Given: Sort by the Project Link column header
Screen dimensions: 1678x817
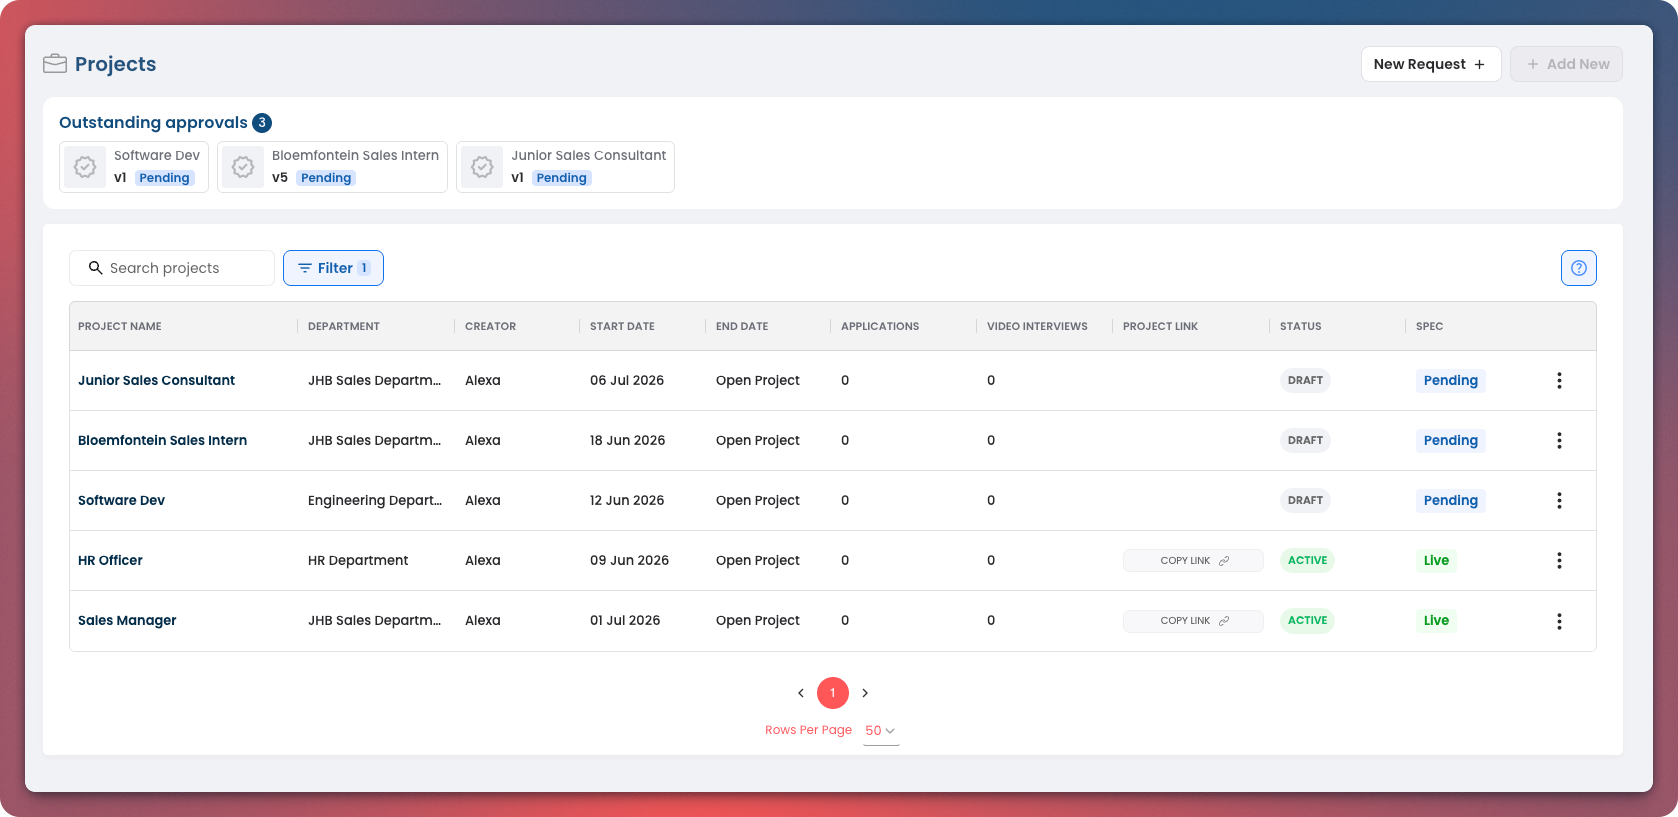Looking at the screenshot, I should [x=1160, y=326].
